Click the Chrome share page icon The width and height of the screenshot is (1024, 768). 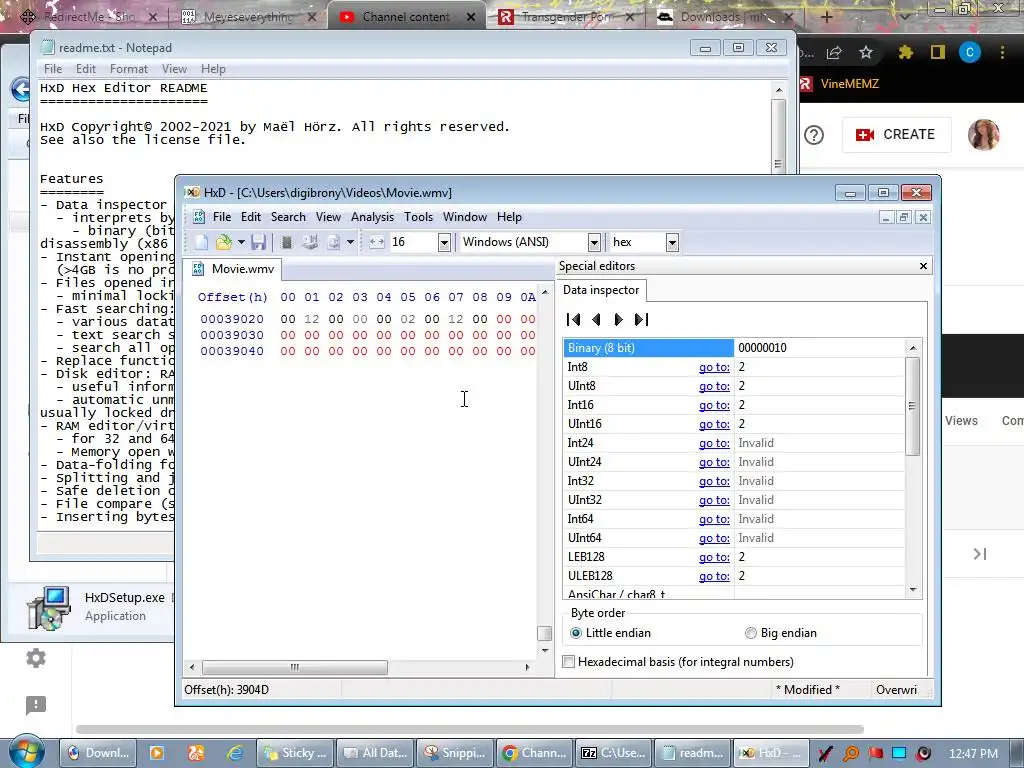(834, 52)
